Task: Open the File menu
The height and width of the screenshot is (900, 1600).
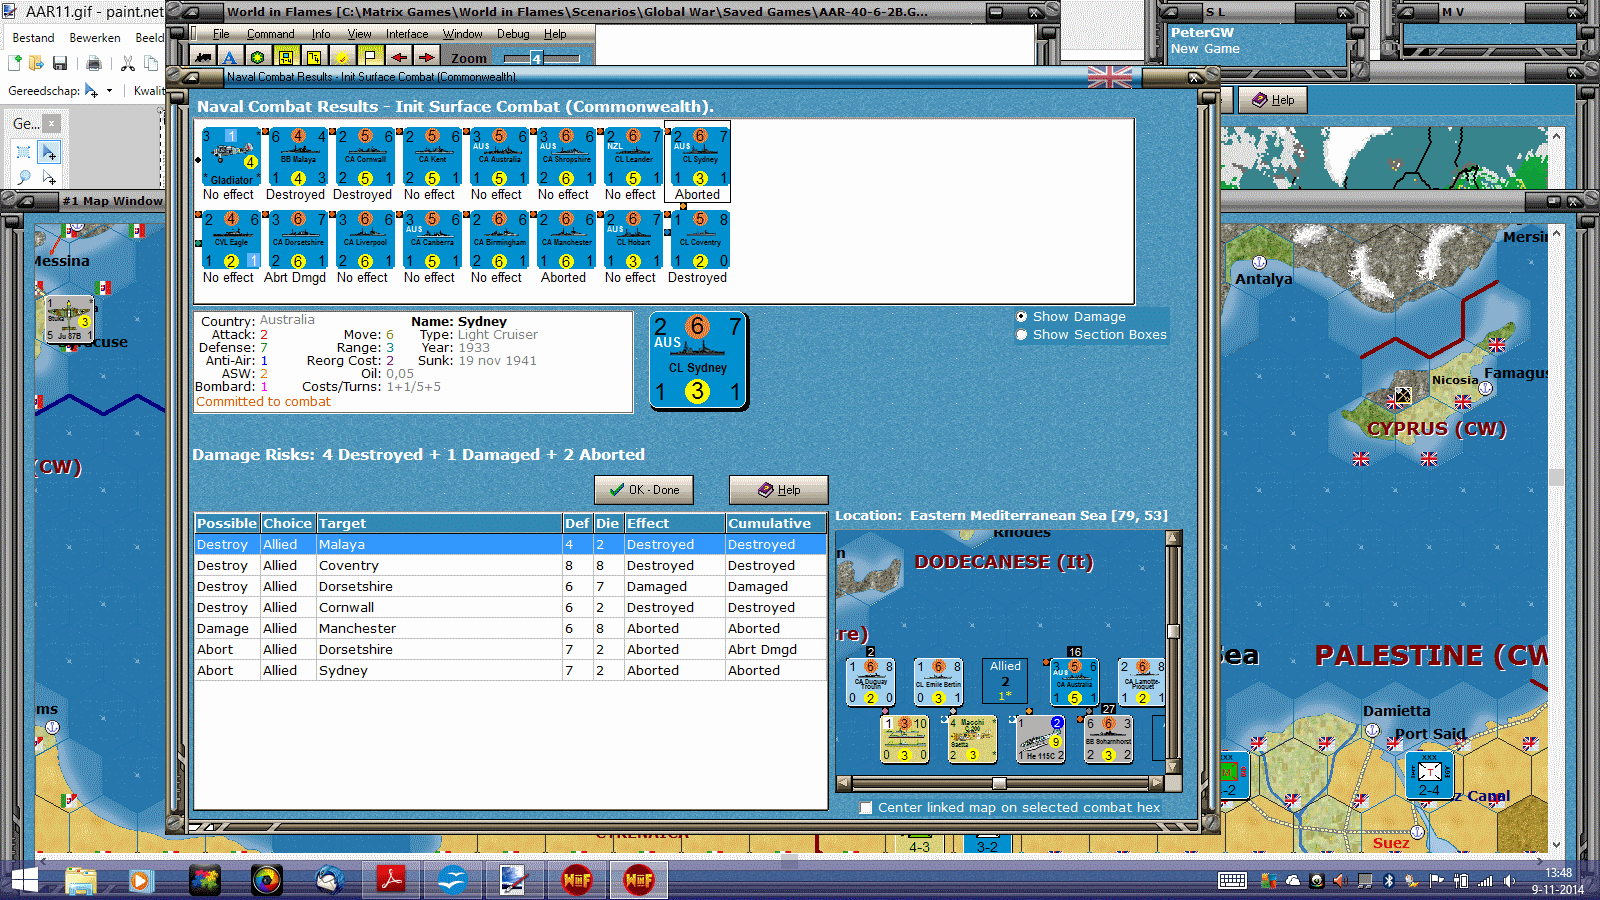Action: (x=221, y=34)
